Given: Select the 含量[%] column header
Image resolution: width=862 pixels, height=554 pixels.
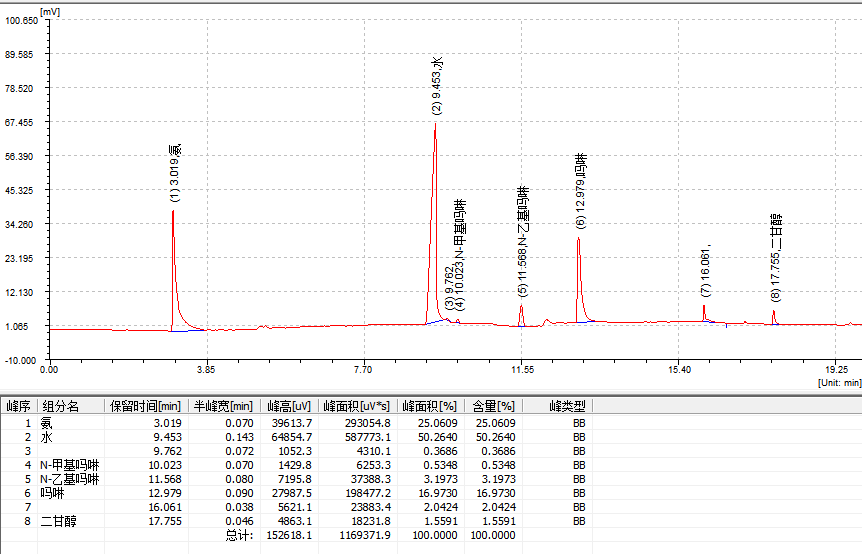Looking at the screenshot, I should 493,407.
